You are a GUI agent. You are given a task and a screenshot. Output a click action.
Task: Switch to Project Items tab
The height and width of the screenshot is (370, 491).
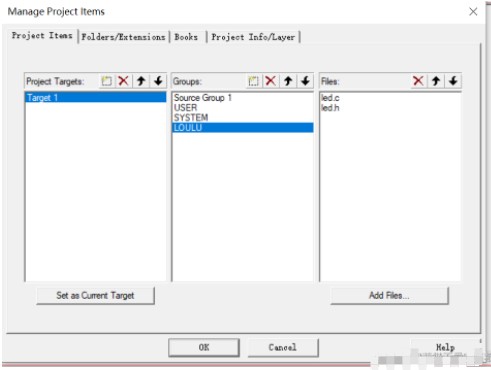[42, 36]
